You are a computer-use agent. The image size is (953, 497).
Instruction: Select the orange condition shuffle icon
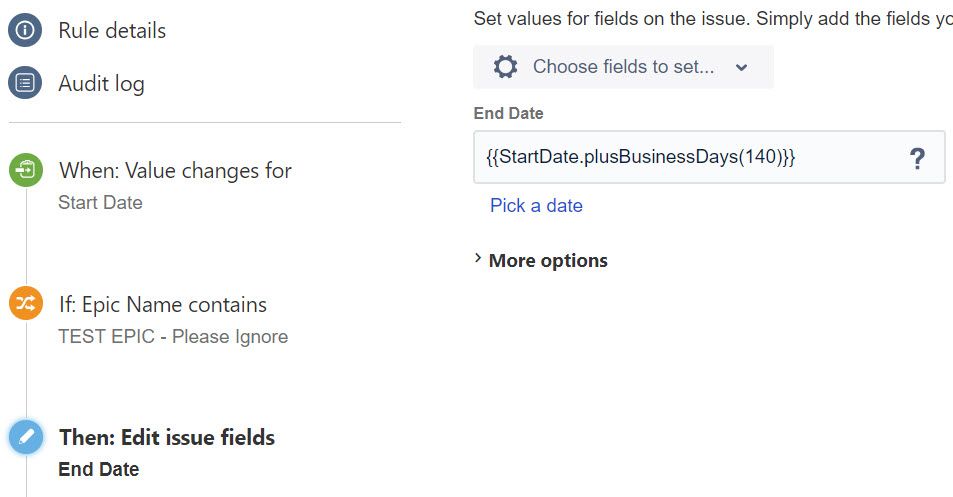pyautogui.click(x=26, y=303)
